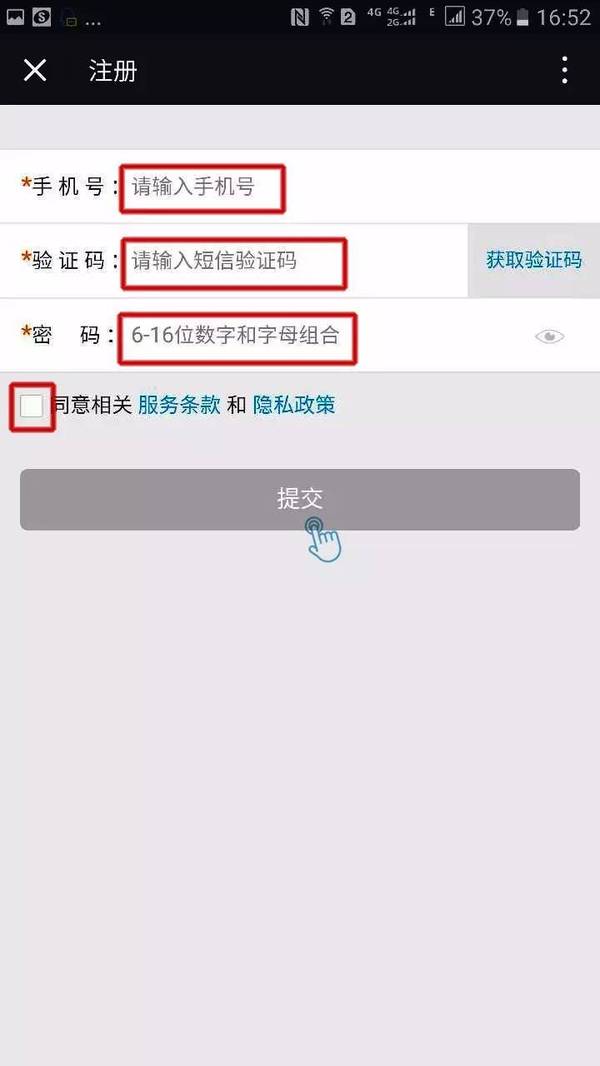Tap the 注册 page title
600x1066 pixels.
(113, 71)
